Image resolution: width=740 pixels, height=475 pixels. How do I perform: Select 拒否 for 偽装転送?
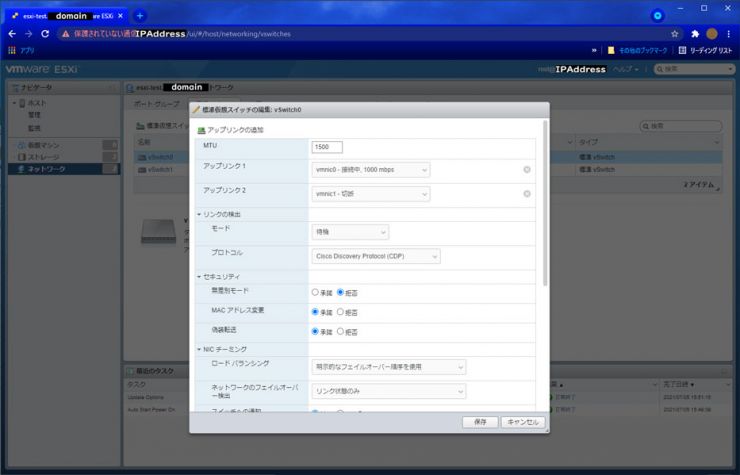(x=340, y=331)
